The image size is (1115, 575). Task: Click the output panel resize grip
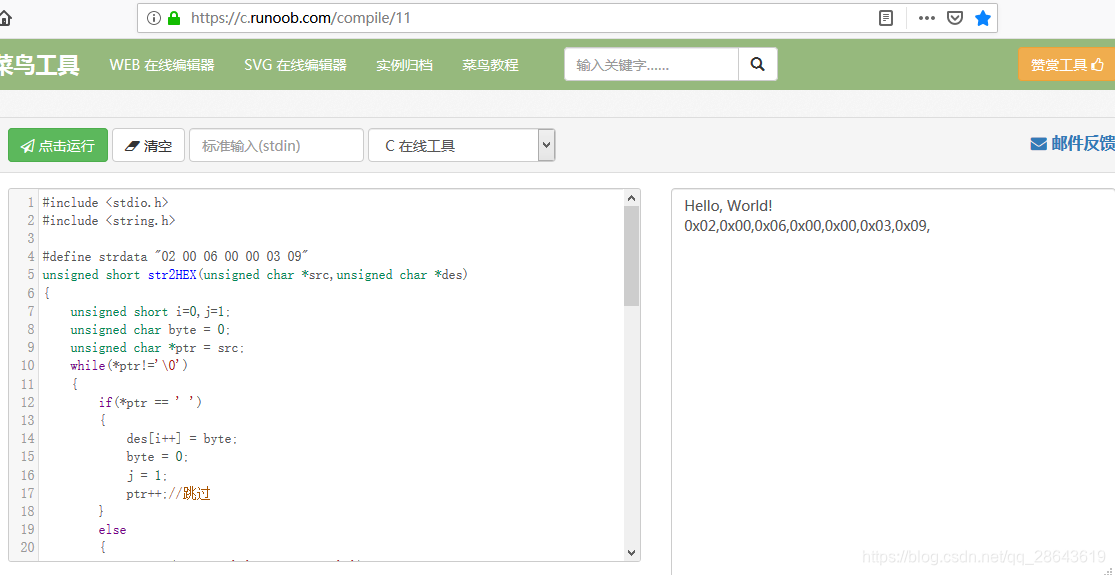[1109, 569]
